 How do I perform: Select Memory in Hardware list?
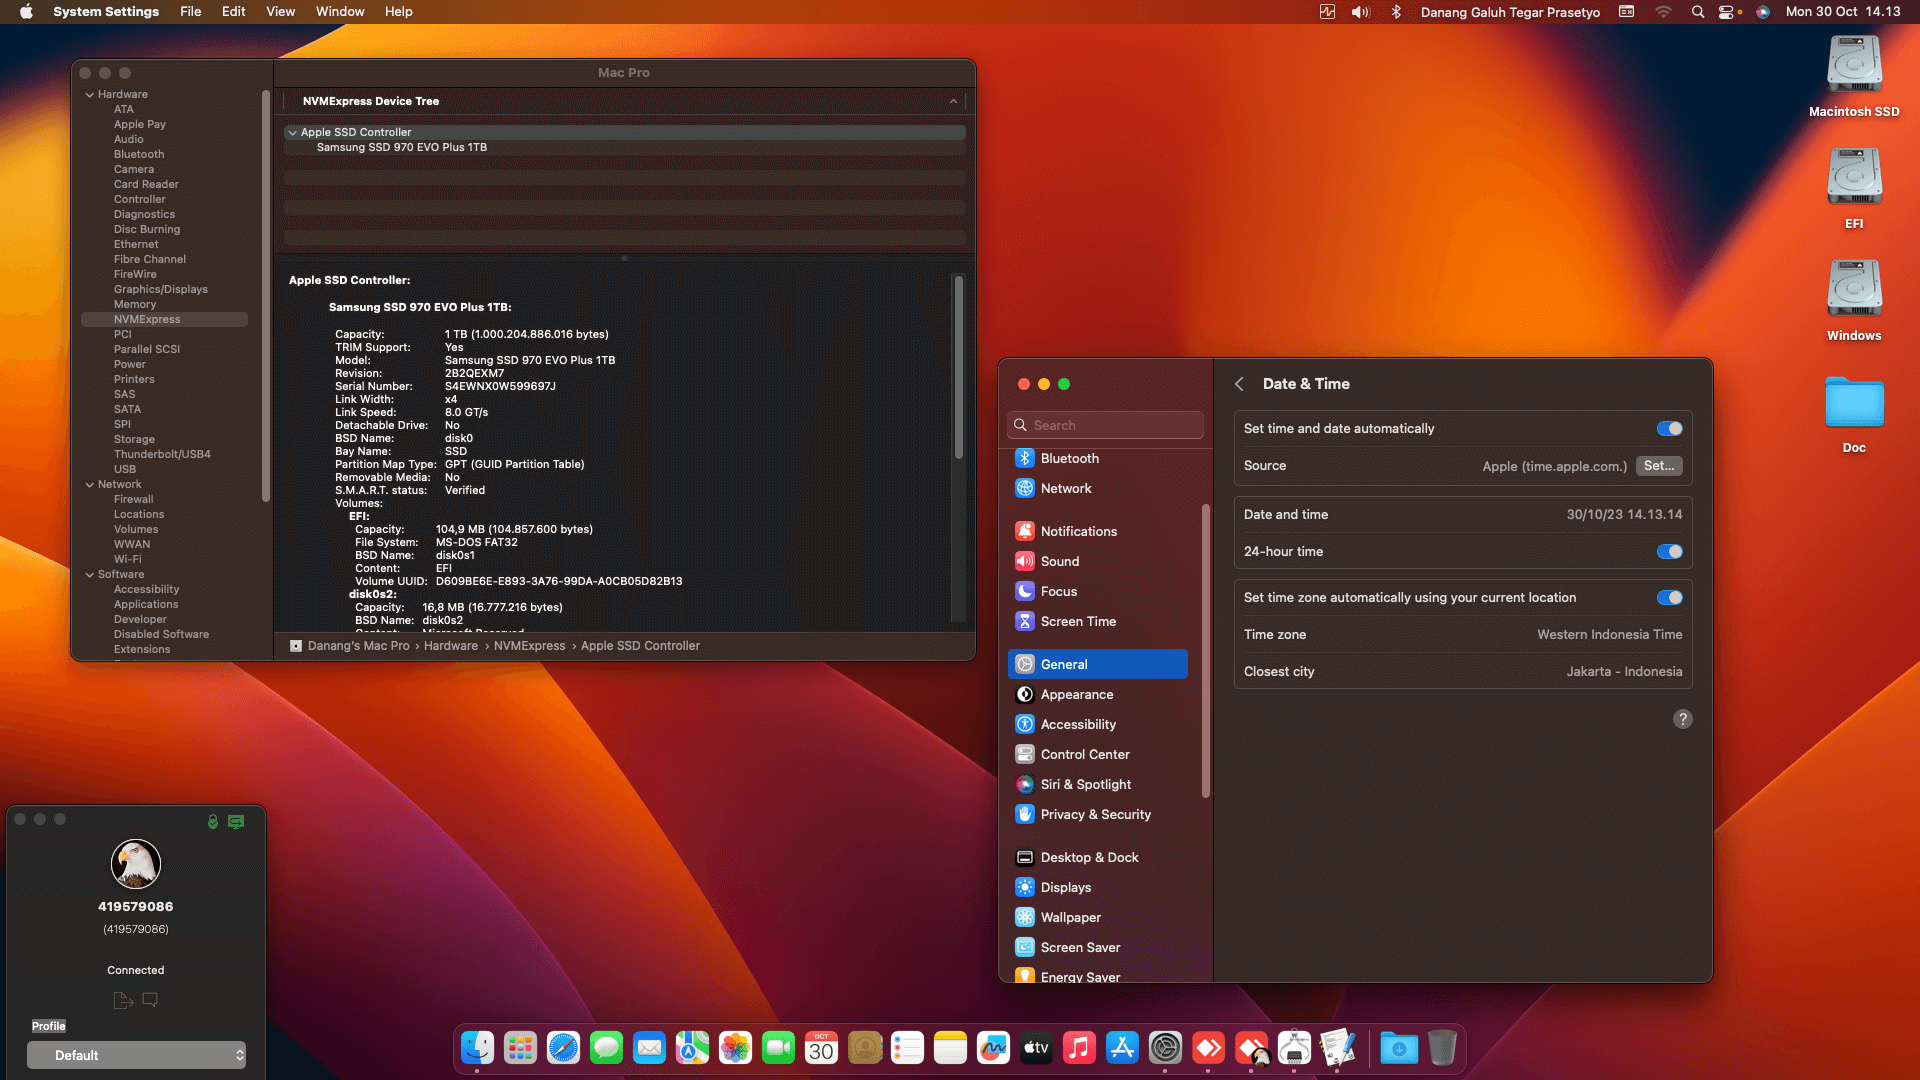coord(135,305)
